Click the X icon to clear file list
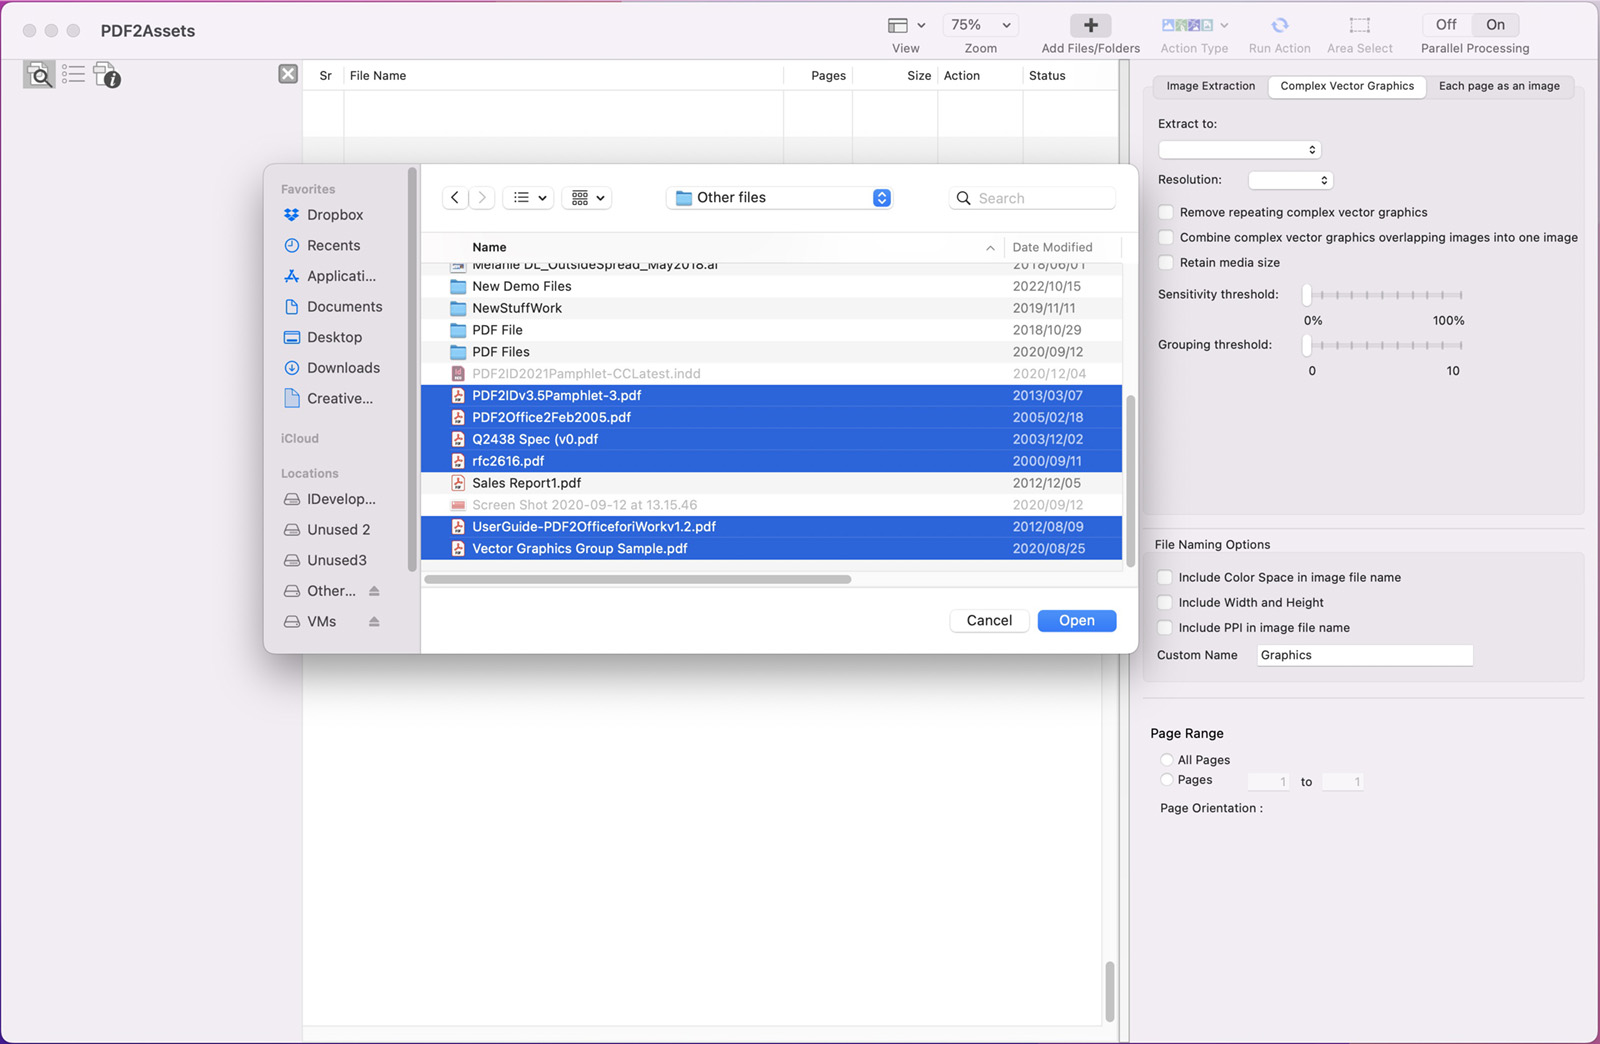Screen dimensions: 1600x1044 288,74
